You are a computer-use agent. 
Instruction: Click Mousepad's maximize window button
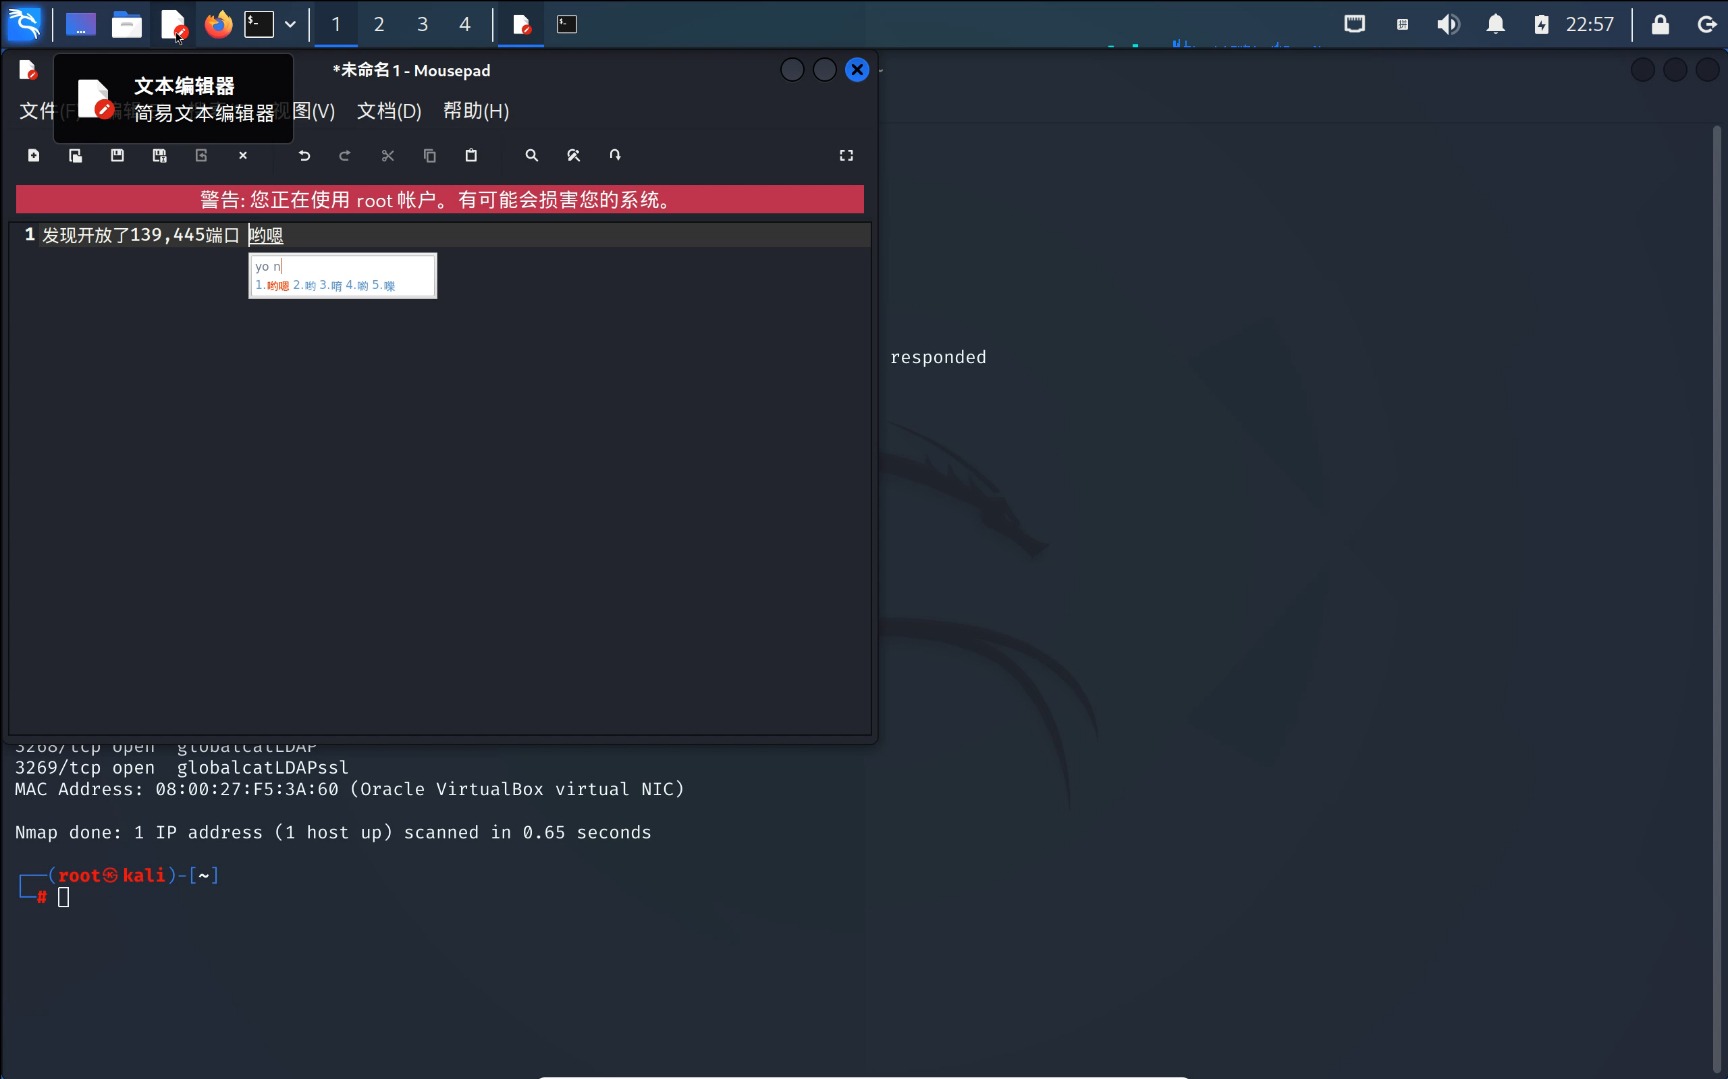click(824, 70)
